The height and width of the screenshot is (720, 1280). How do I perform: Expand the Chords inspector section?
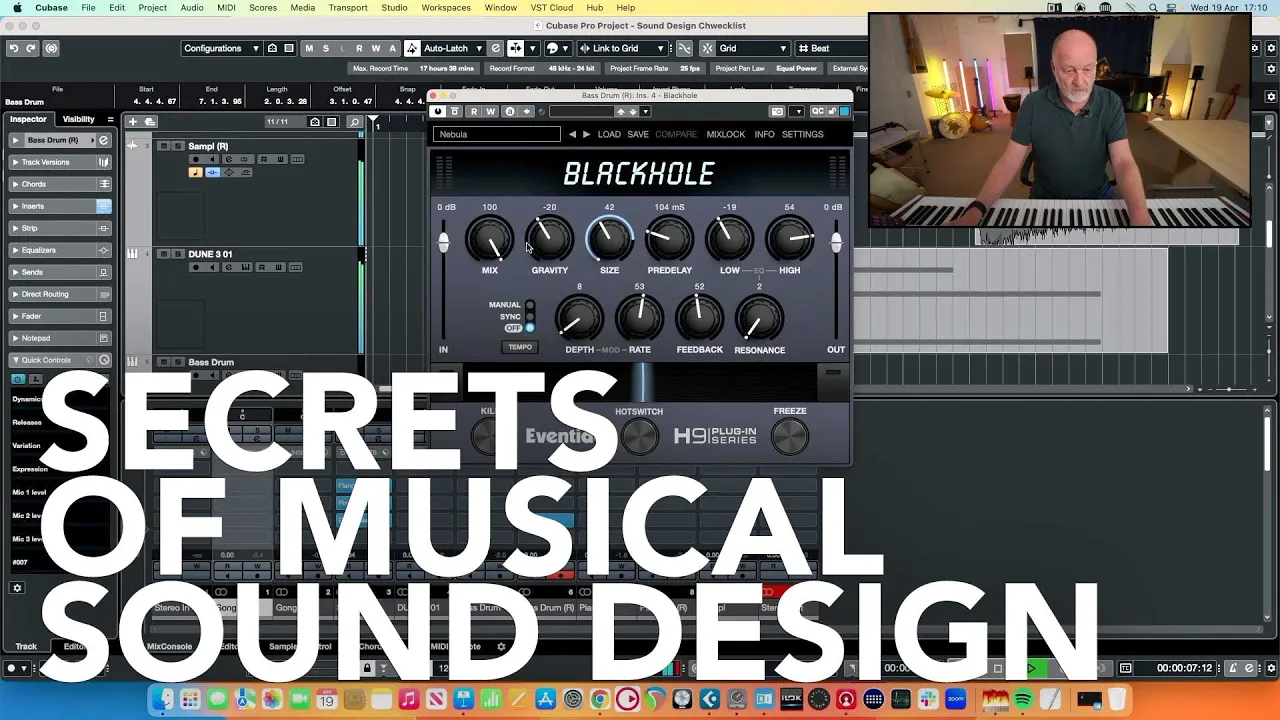[16, 184]
